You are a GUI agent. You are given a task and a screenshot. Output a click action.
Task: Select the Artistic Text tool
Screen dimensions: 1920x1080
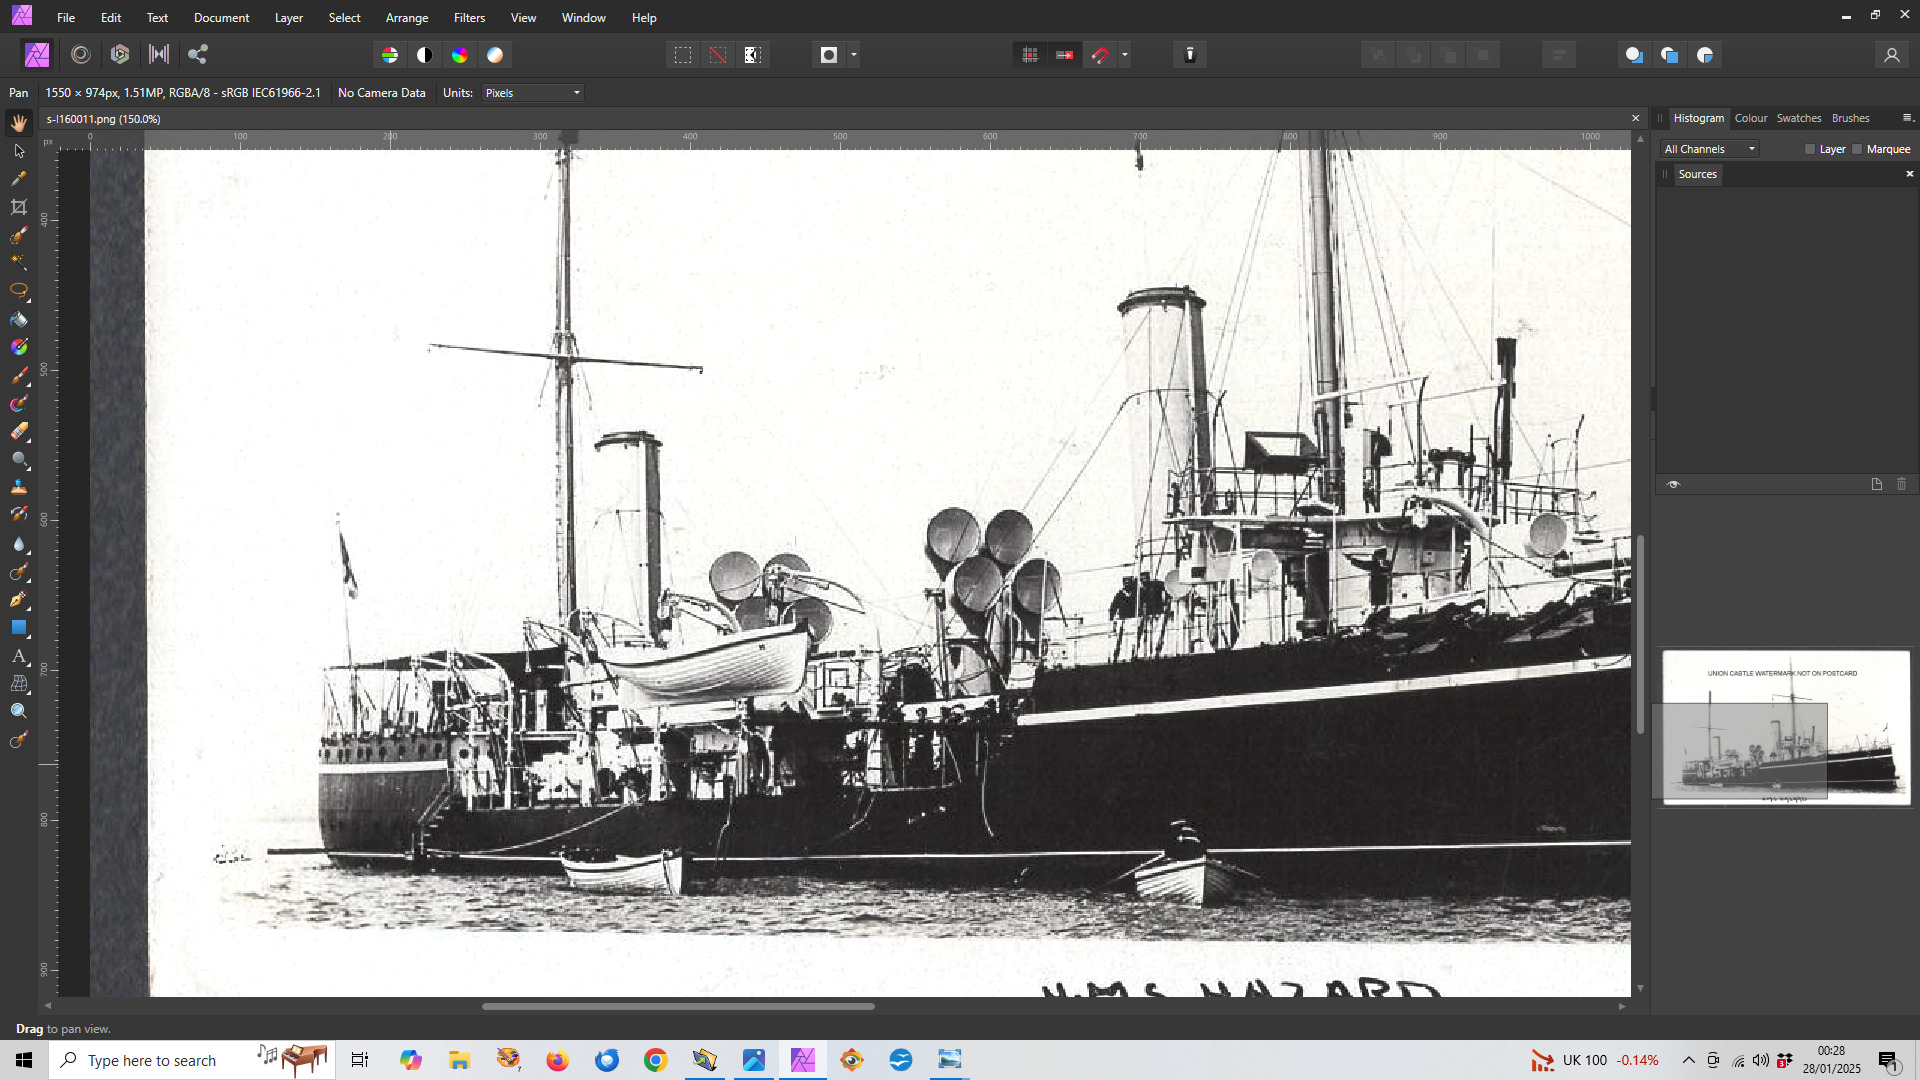pyautogui.click(x=19, y=656)
